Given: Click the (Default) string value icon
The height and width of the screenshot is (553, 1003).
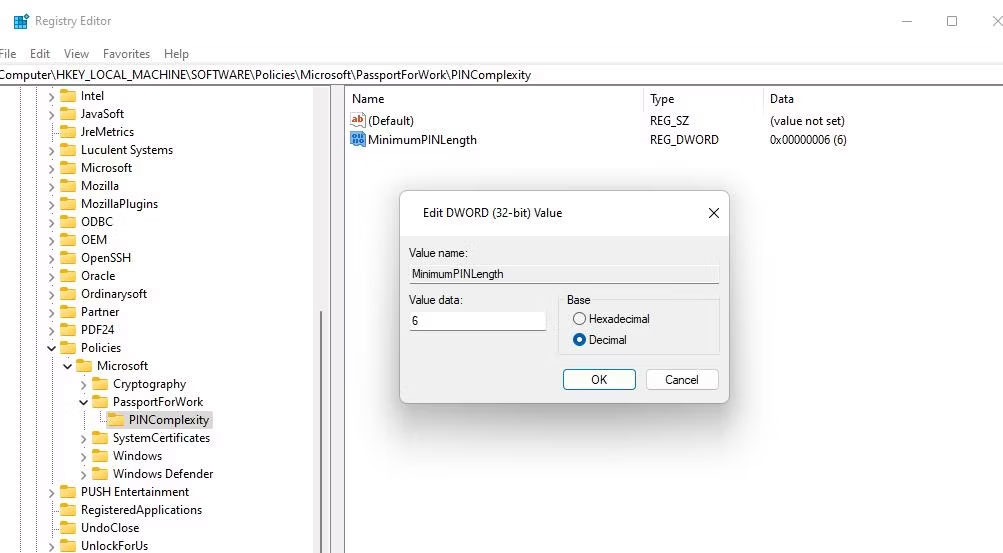Looking at the screenshot, I should [358, 120].
